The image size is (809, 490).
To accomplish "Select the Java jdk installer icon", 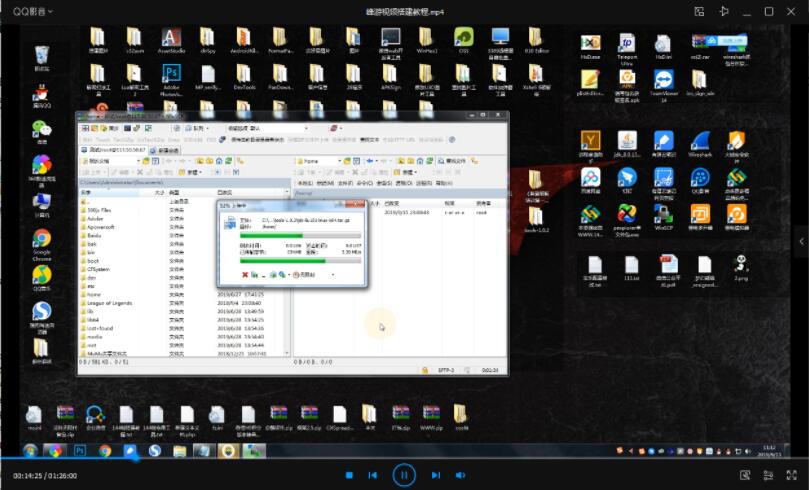I will click(627, 144).
